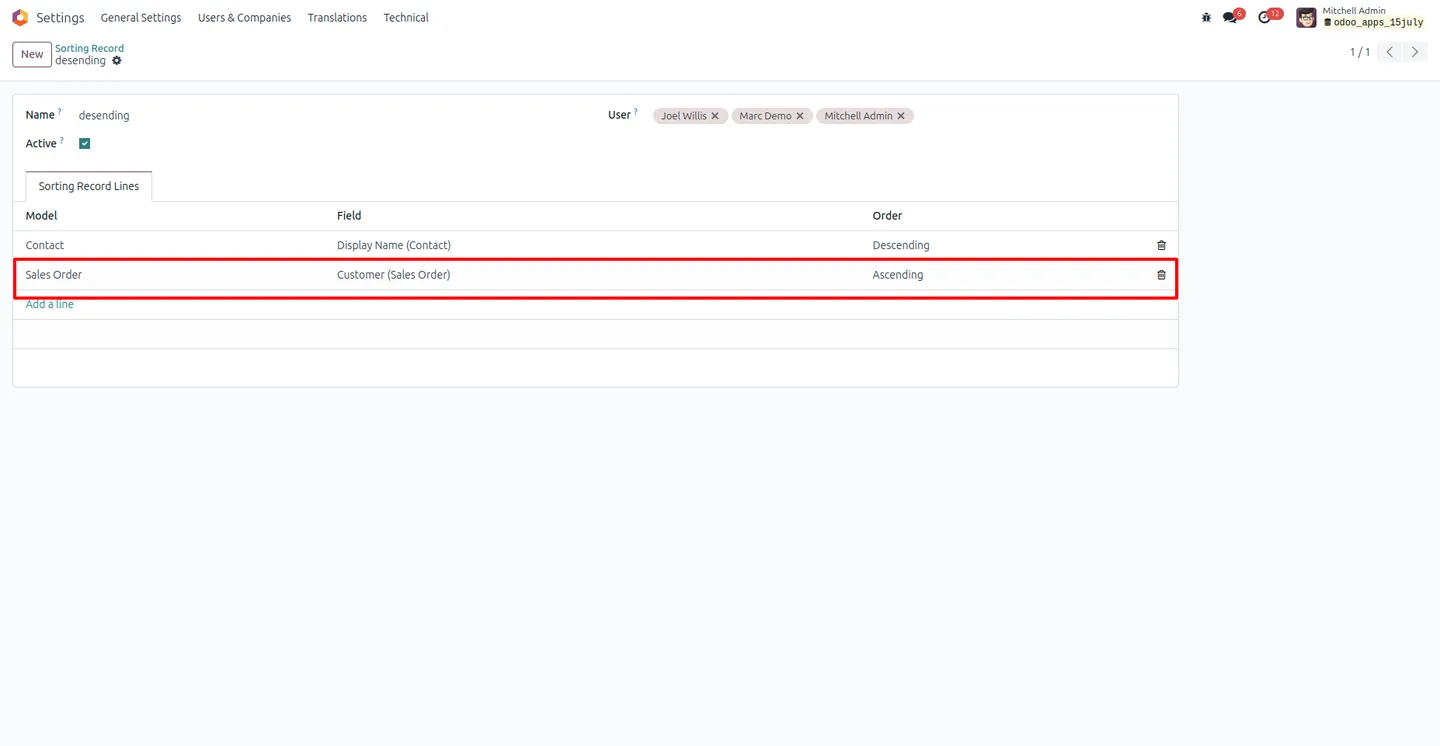Open the activities clock icon
This screenshot has height=746, width=1440.
1265,18
